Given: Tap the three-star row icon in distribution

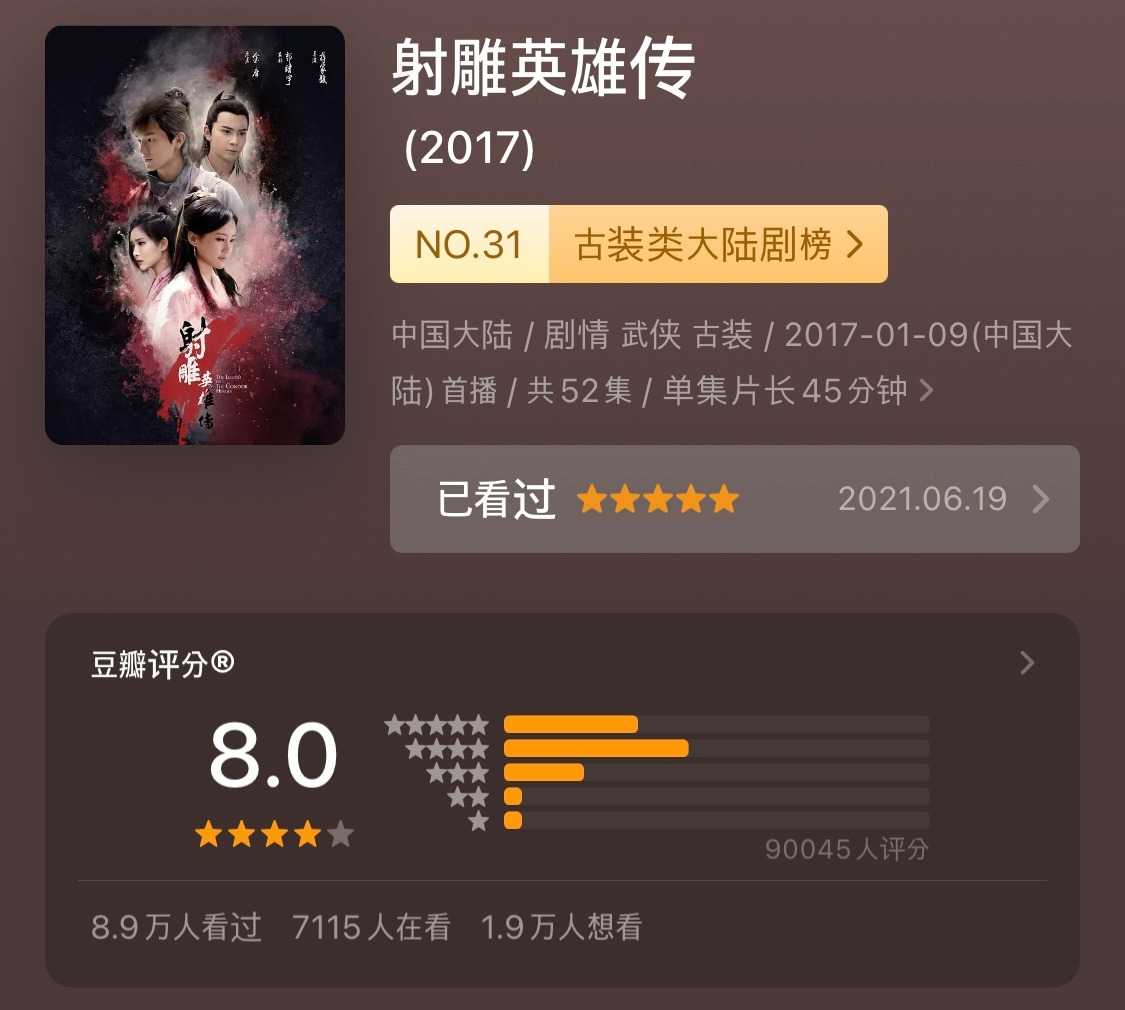Looking at the screenshot, I should [458, 773].
